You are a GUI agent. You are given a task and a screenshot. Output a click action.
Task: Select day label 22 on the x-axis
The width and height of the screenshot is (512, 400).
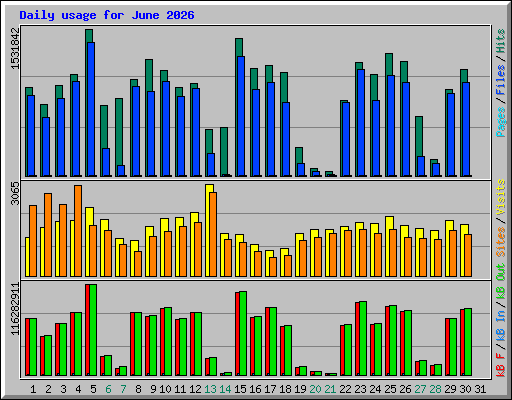tap(345, 389)
